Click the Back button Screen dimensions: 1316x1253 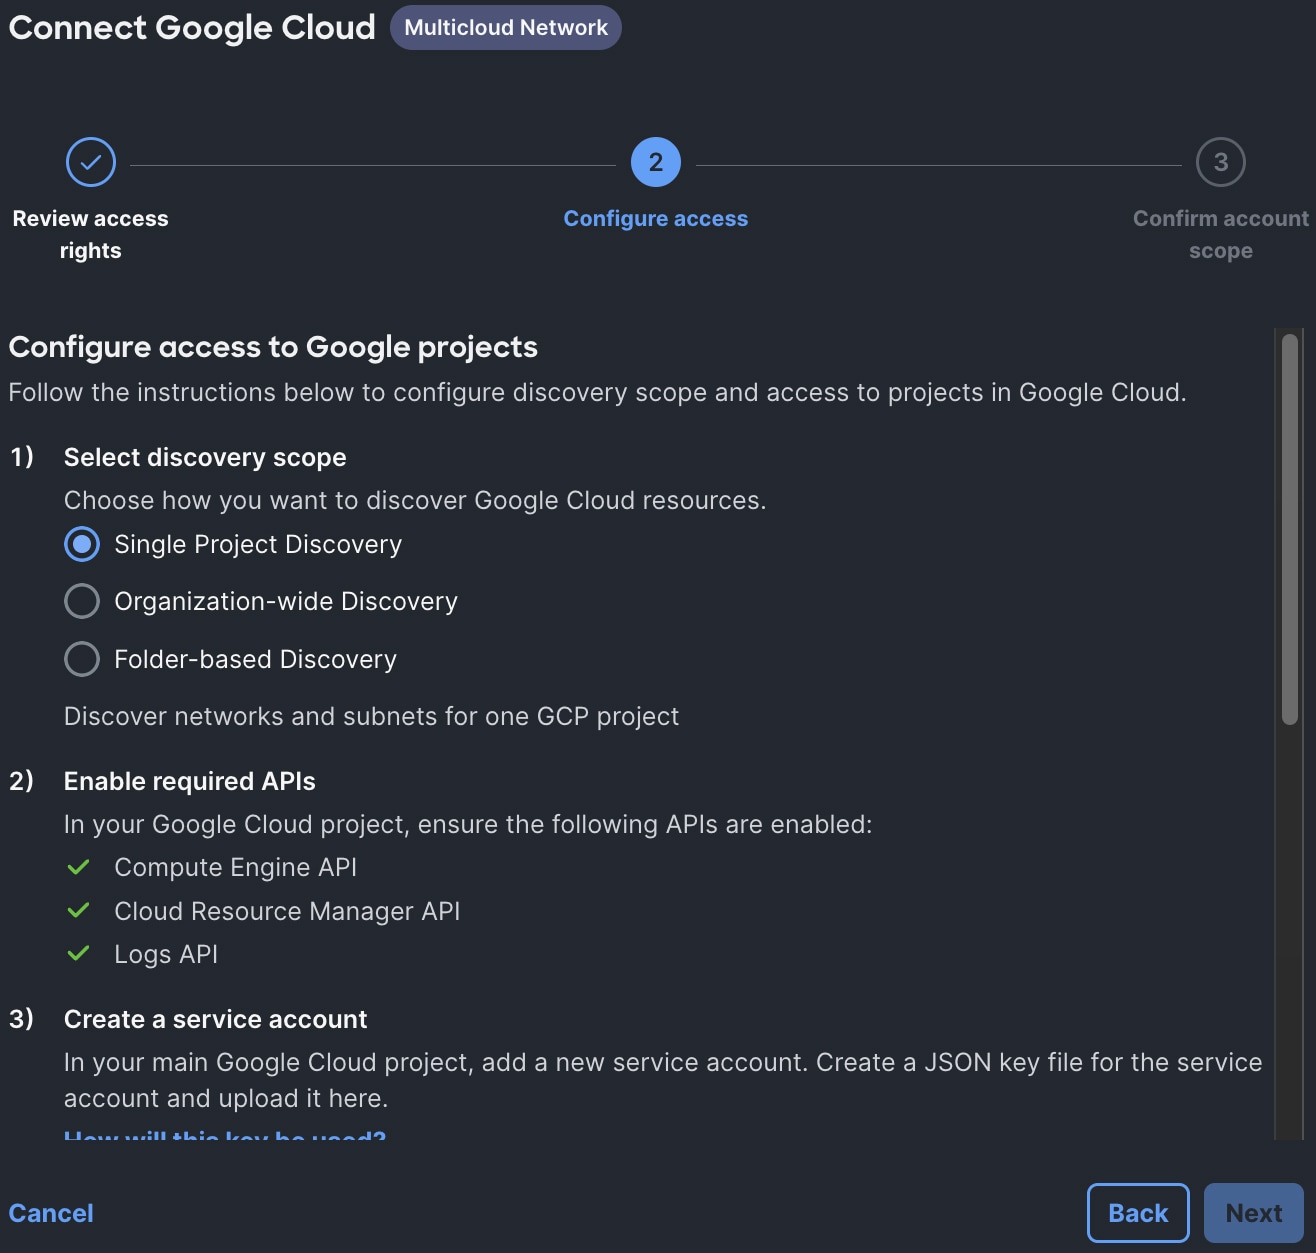(x=1138, y=1213)
